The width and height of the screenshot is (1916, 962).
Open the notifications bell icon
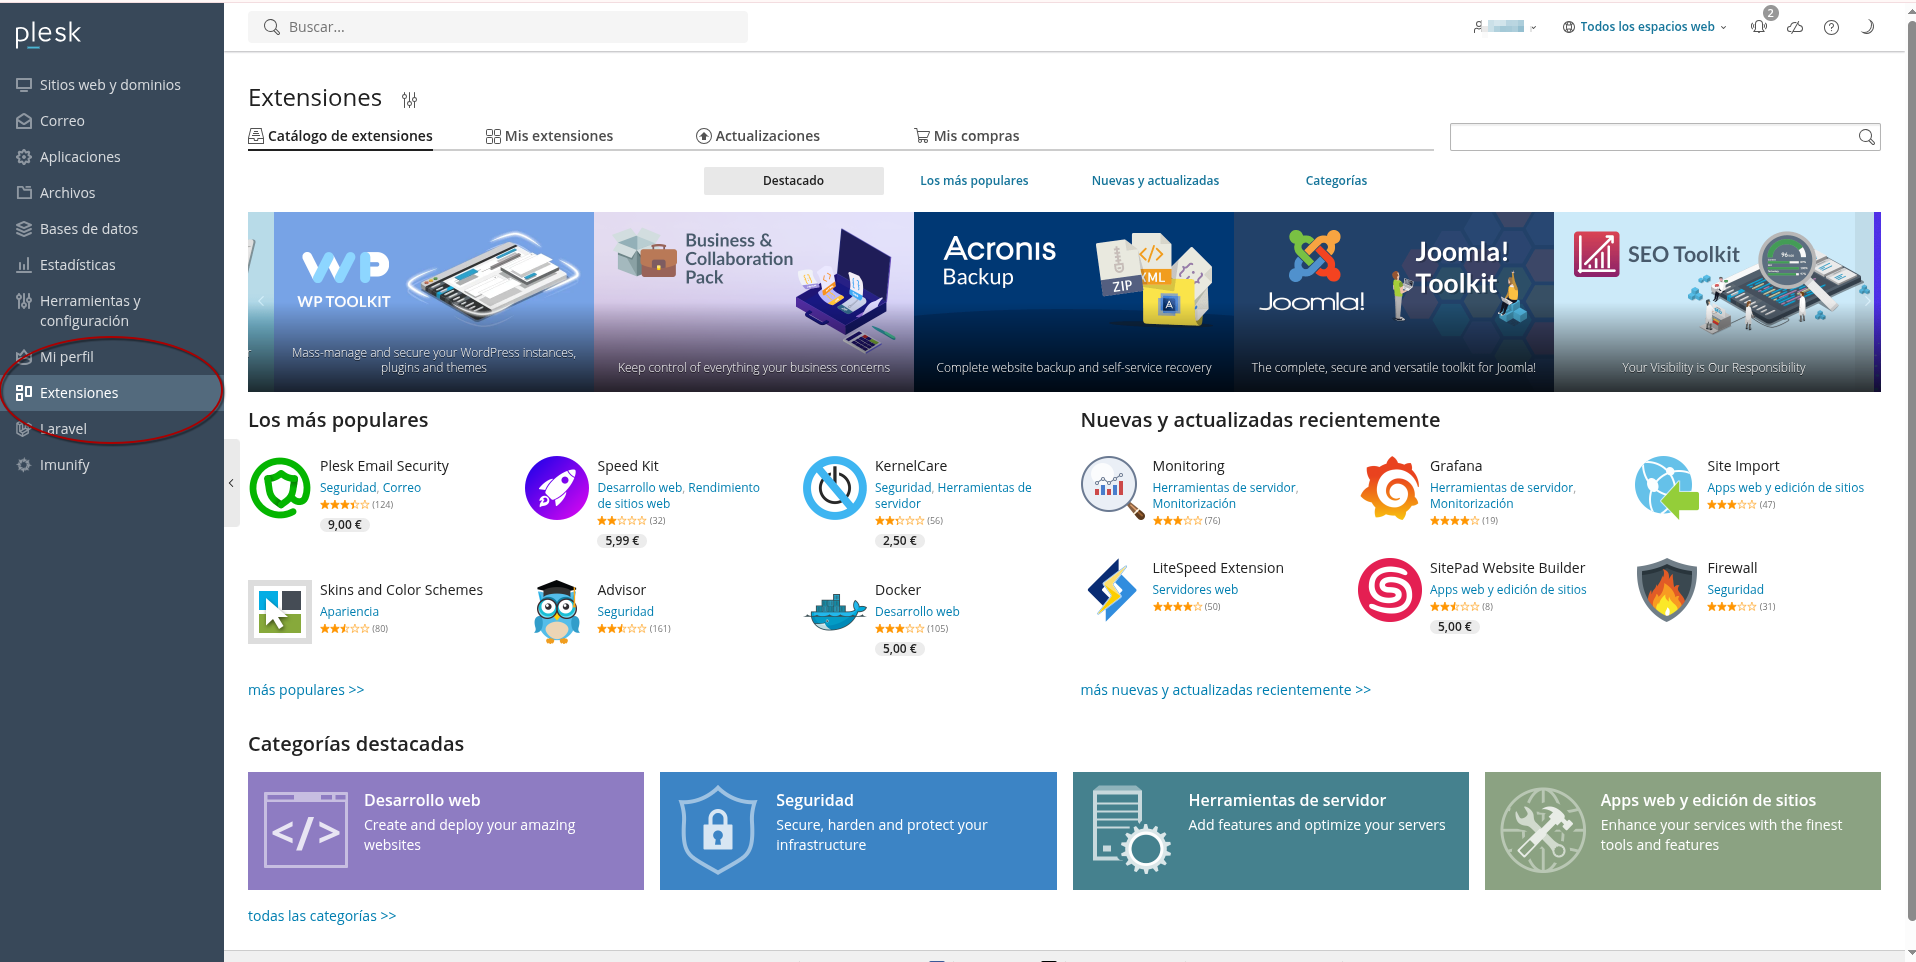click(1759, 27)
